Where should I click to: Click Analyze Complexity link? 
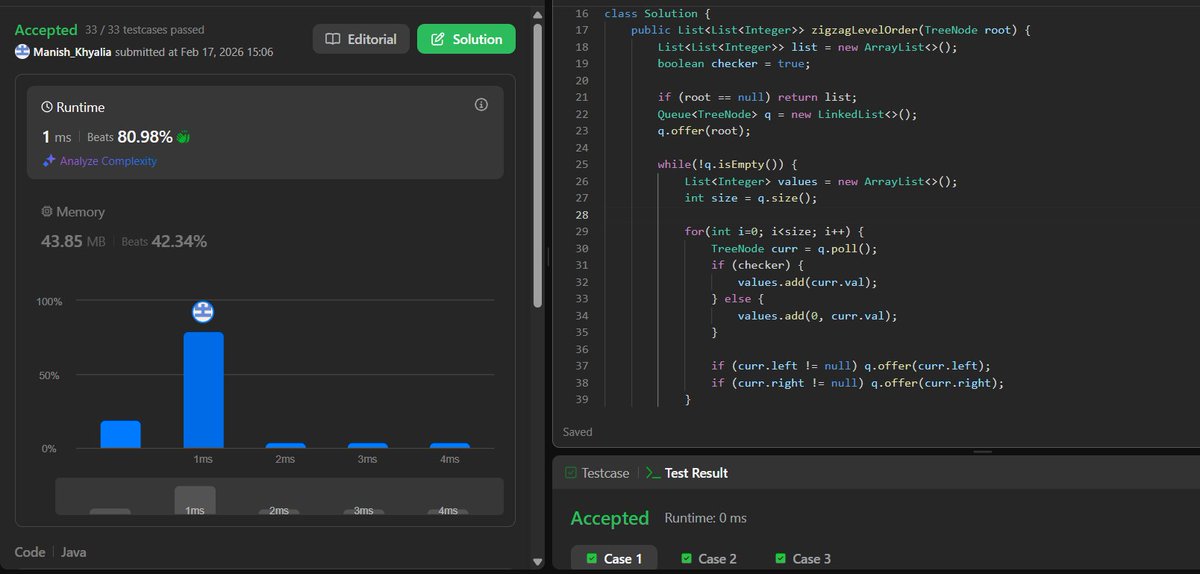click(108, 161)
